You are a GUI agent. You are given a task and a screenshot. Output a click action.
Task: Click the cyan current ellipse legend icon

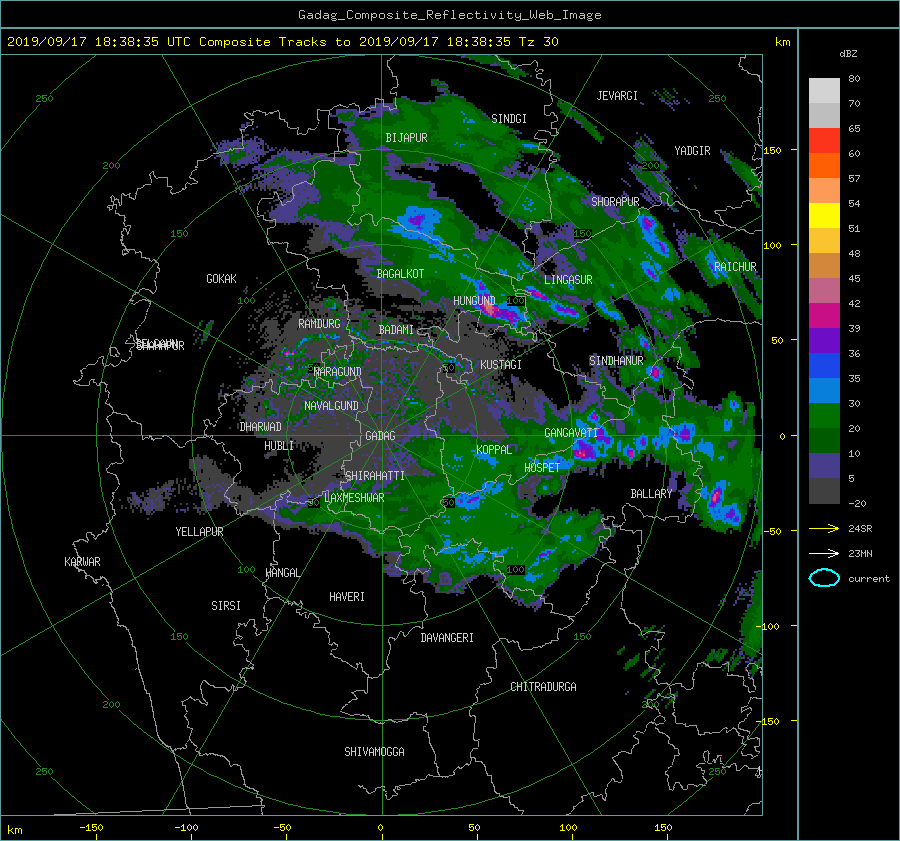(x=824, y=578)
